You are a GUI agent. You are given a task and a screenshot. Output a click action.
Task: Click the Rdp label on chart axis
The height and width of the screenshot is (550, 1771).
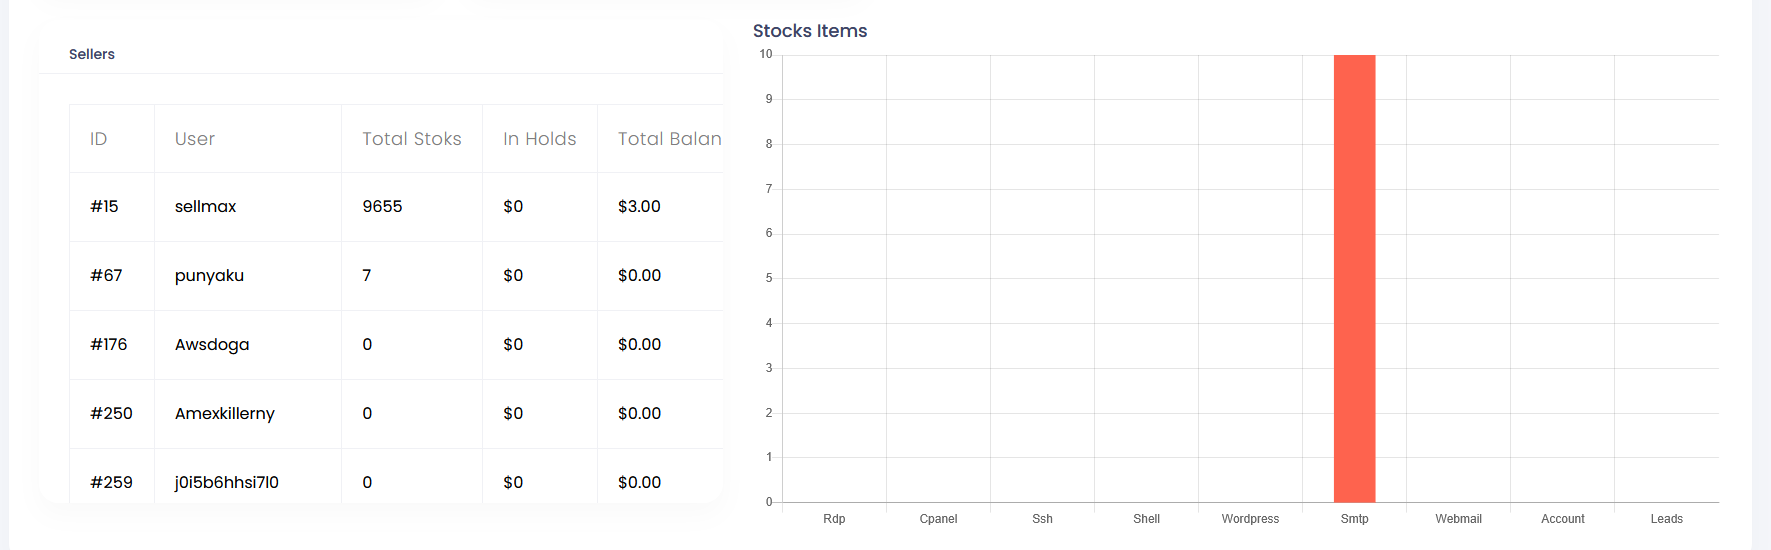click(x=834, y=519)
